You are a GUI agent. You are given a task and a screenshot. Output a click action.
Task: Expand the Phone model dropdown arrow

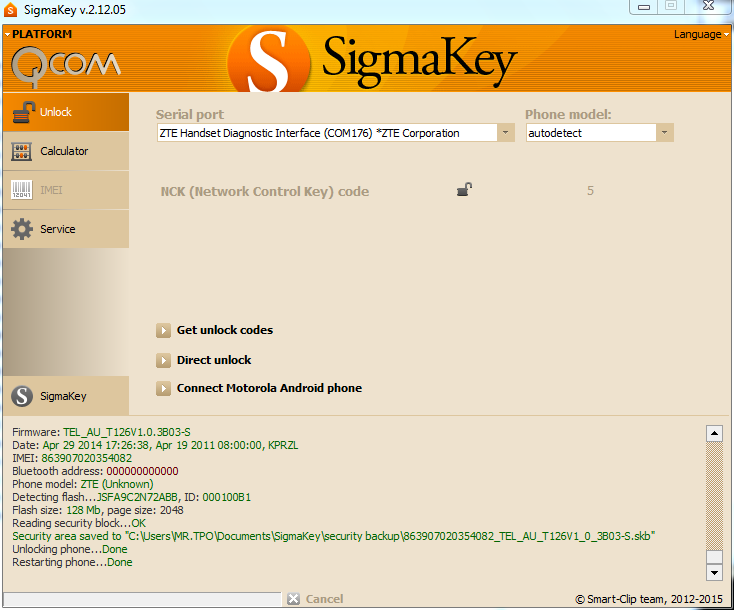point(665,132)
